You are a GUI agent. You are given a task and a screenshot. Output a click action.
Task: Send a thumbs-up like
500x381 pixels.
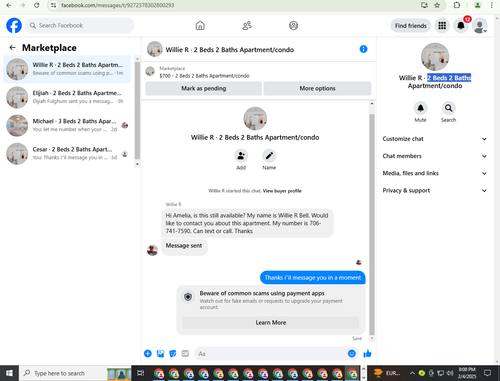(367, 354)
